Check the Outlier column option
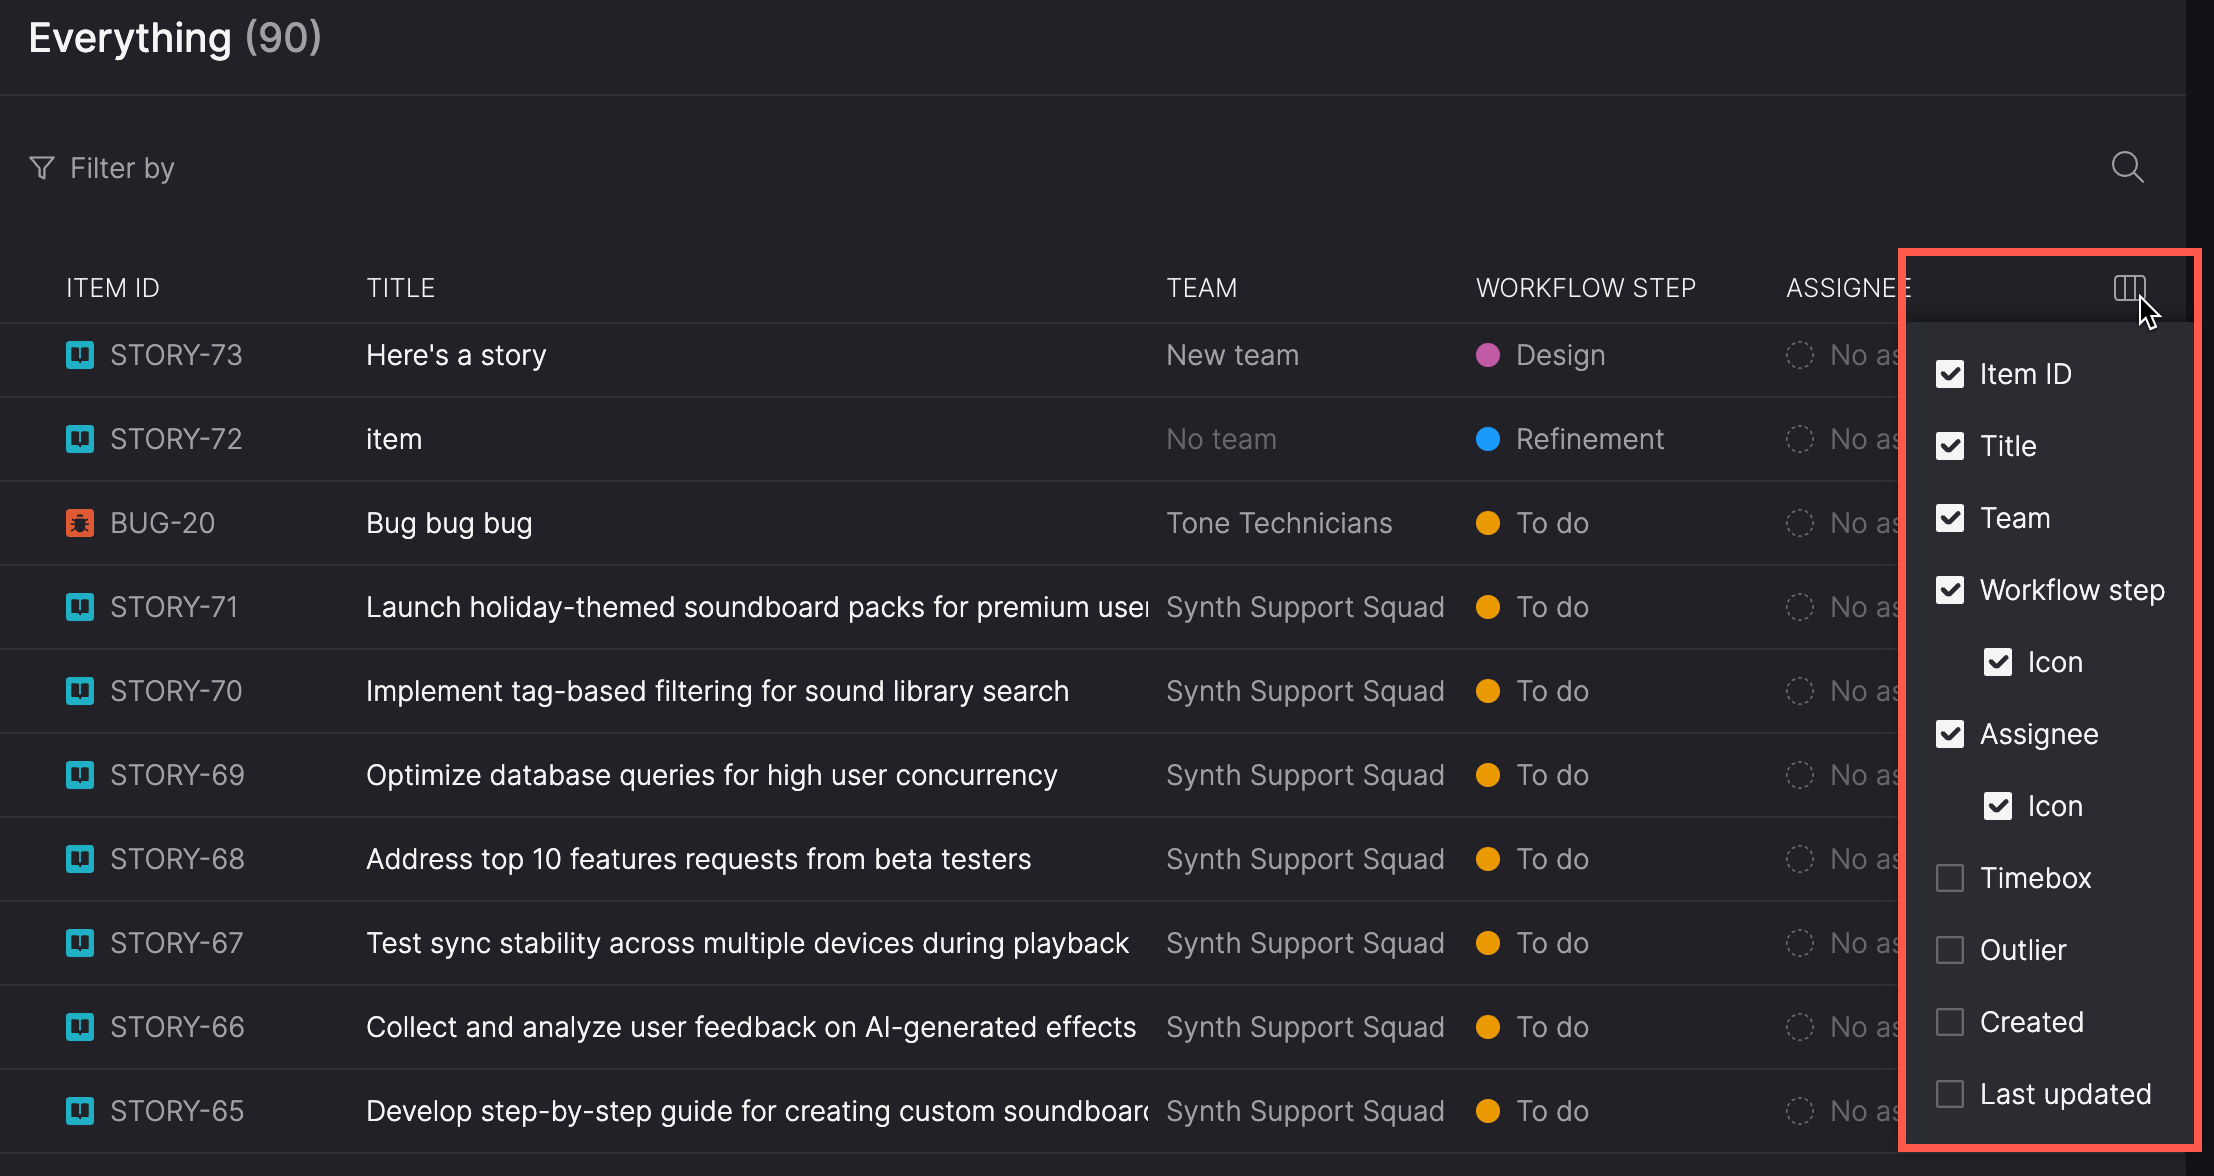2214x1176 pixels. tap(1949, 950)
